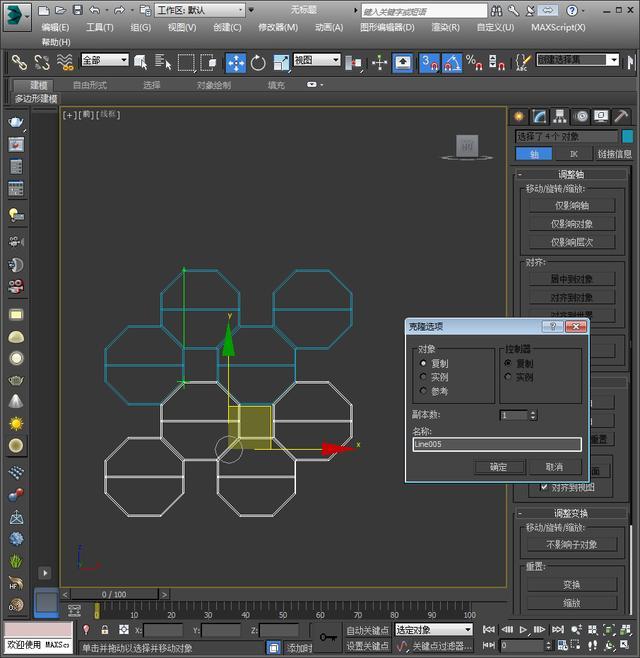Click 确定 in the clone dialog
The height and width of the screenshot is (658, 640).
click(498, 467)
